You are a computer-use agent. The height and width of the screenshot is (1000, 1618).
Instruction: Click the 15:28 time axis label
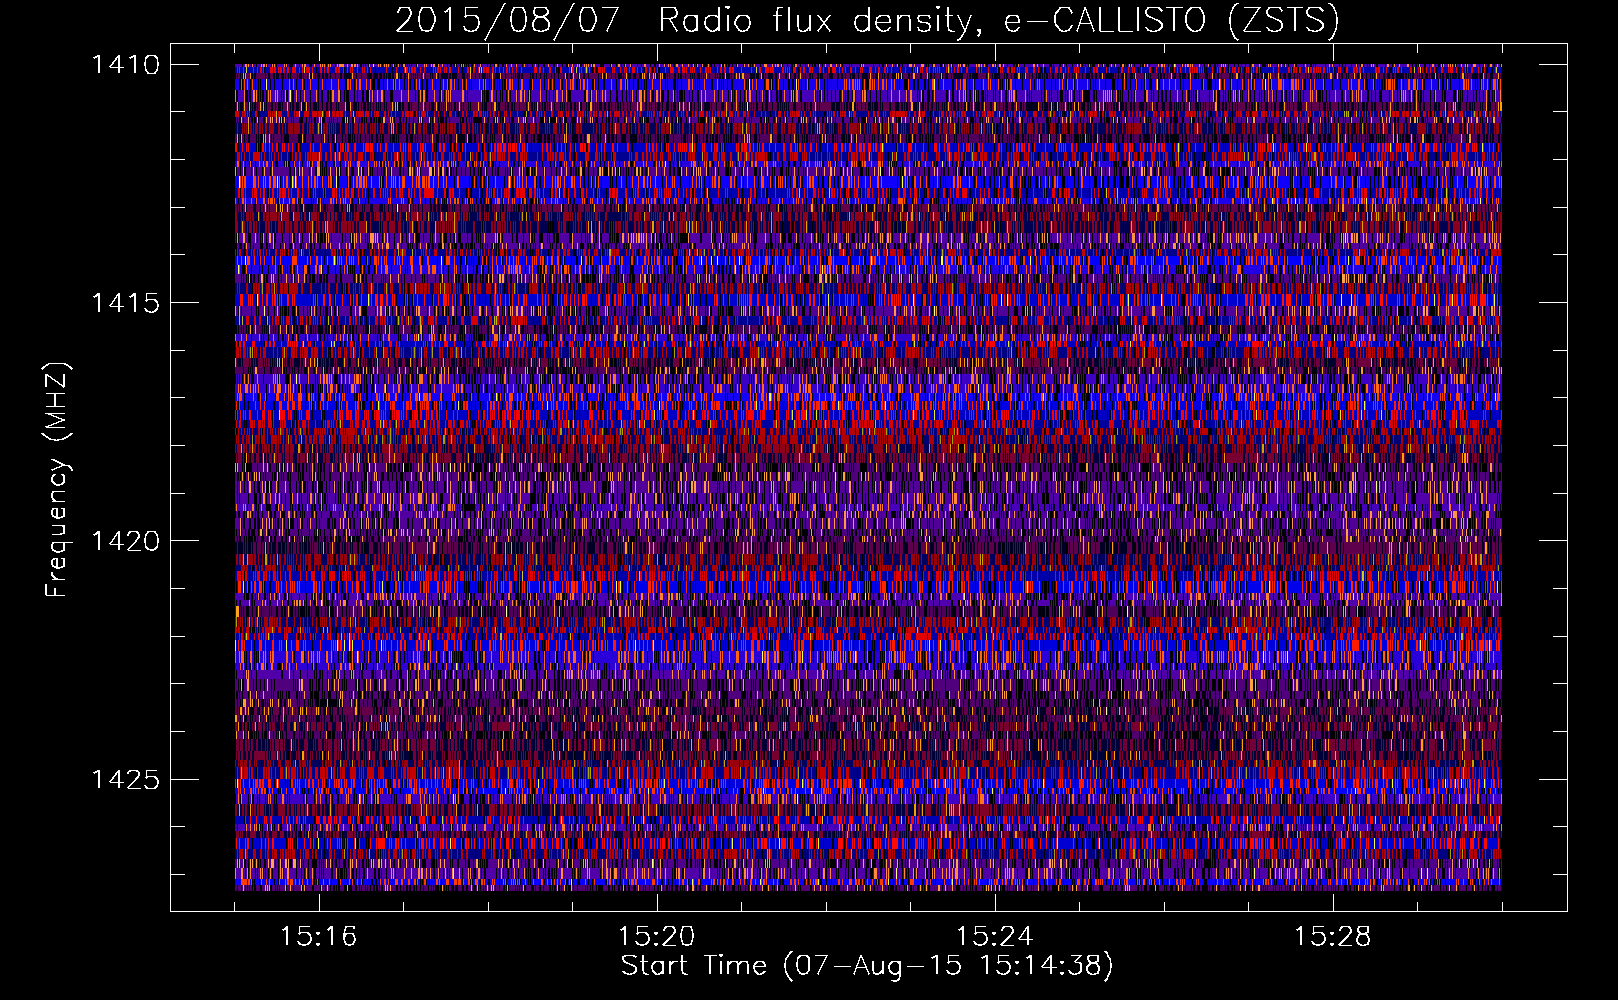point(1332,937)
